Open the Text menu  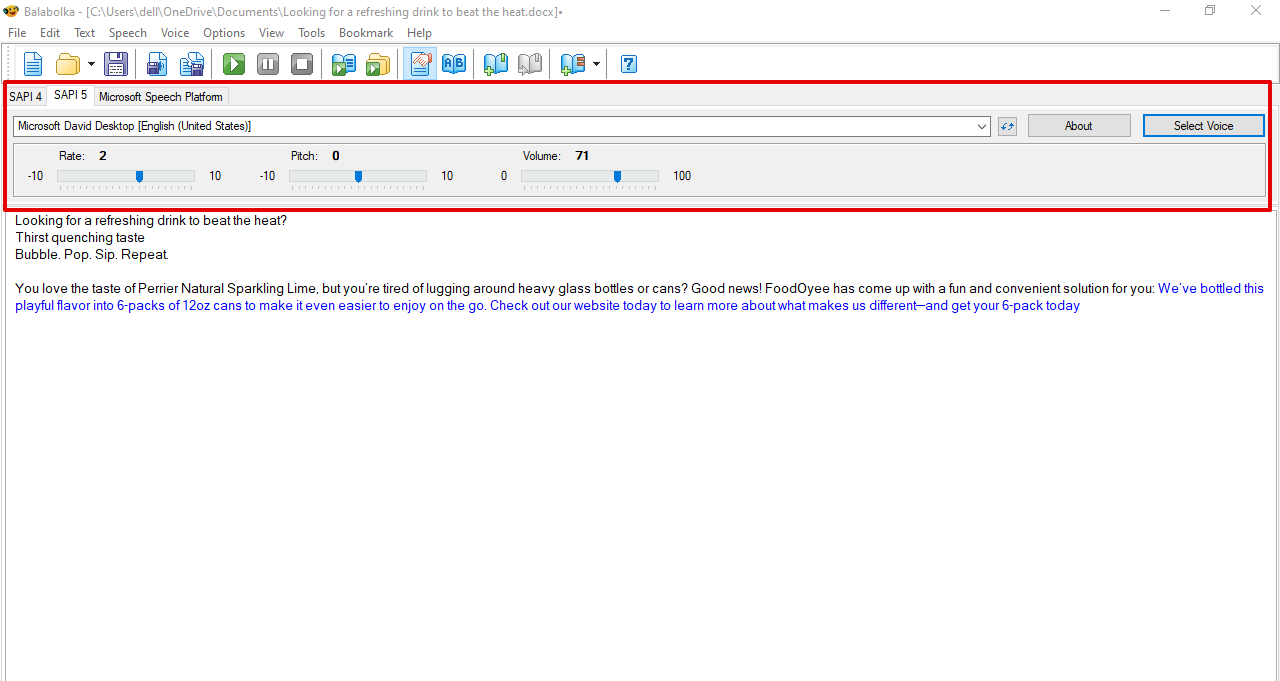click(x=85, y=33)
